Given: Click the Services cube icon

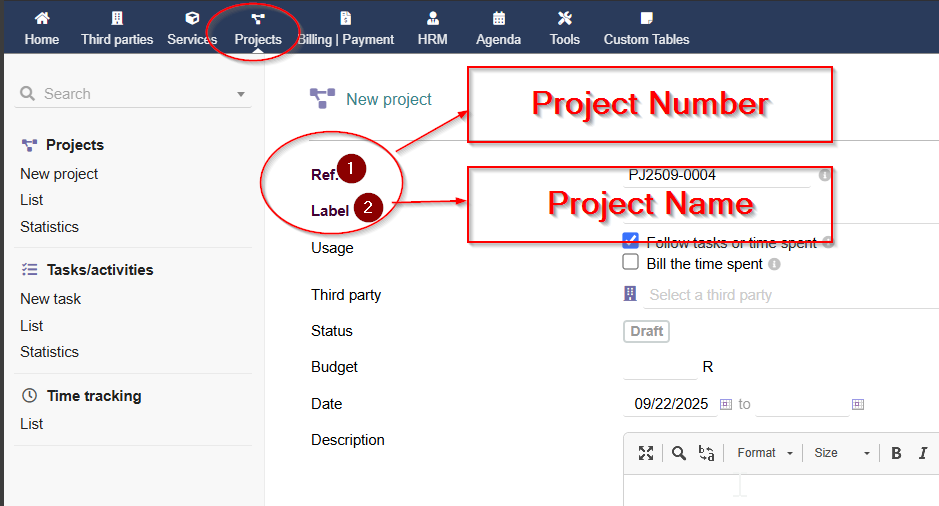Looking at the screenshot, I should (192, 18).
